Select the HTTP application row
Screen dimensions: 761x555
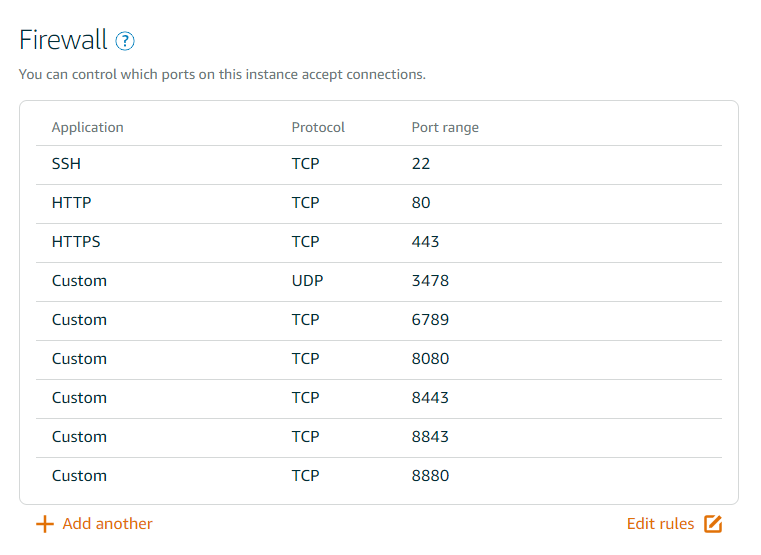(x=379, y=204)
